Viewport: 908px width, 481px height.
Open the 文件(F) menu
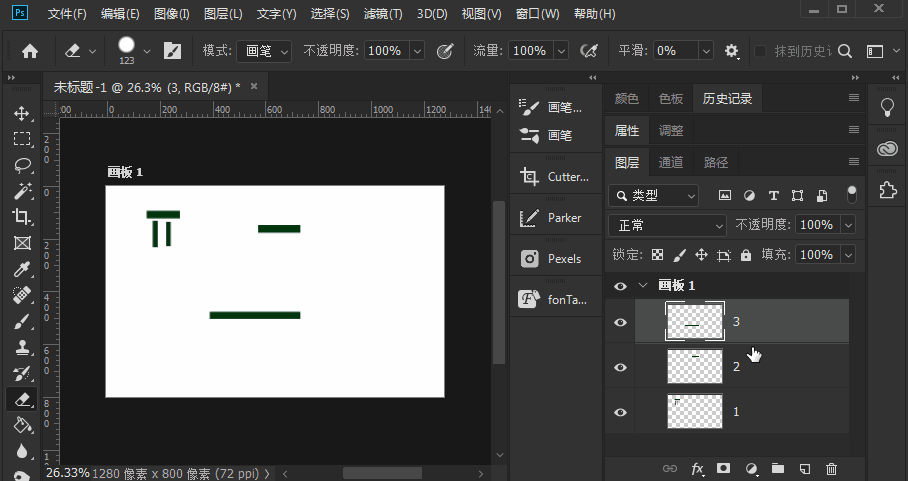coord(67,13)
